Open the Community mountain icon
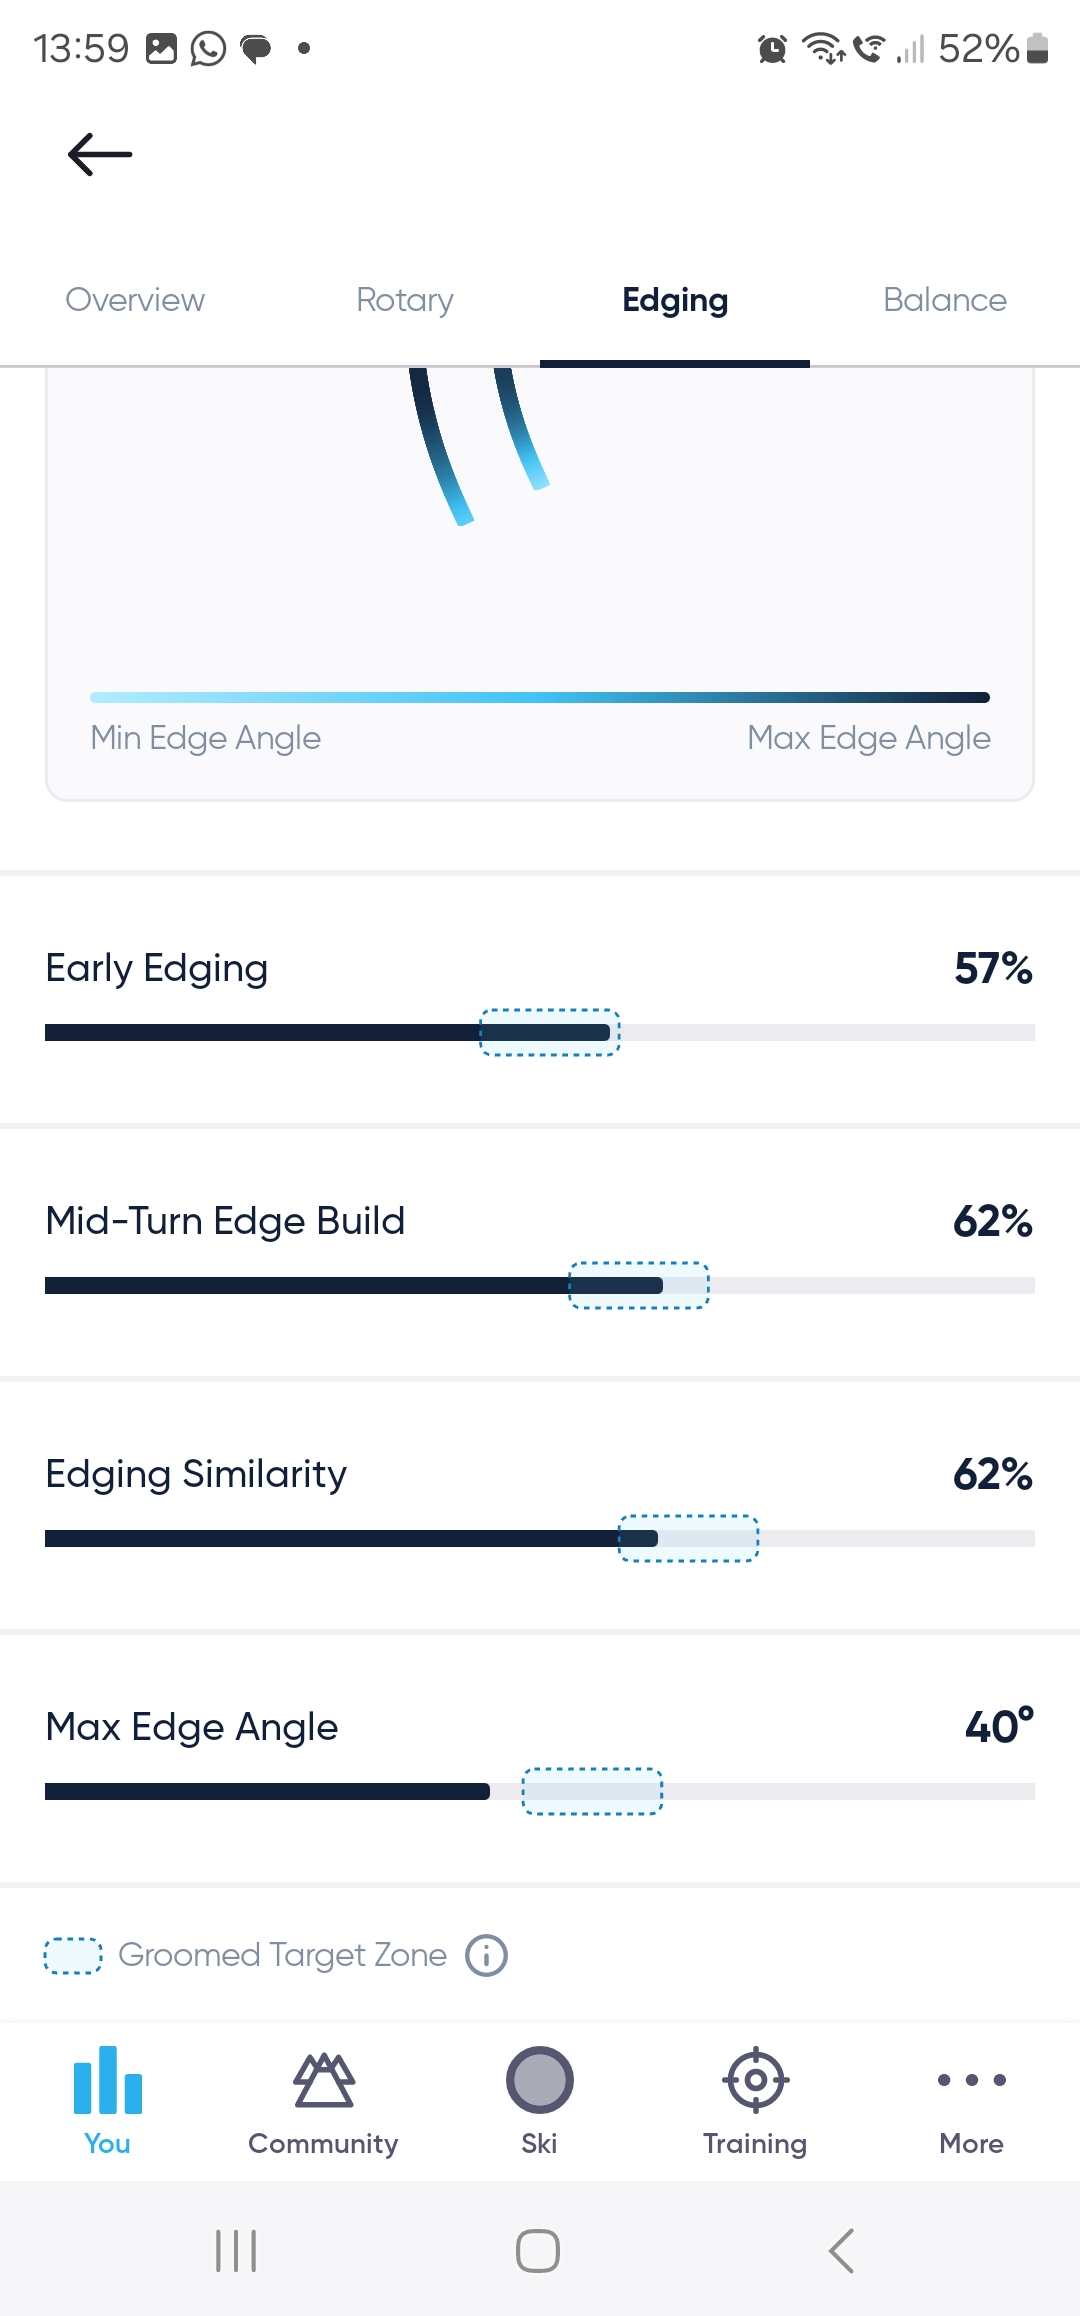This screenshot has width=1080, height=2316. click(323, 2080)
